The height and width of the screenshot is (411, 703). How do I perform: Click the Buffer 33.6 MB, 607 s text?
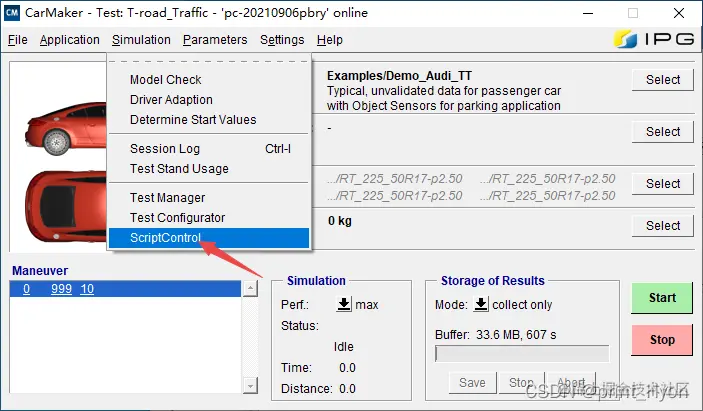coord(495,335)
